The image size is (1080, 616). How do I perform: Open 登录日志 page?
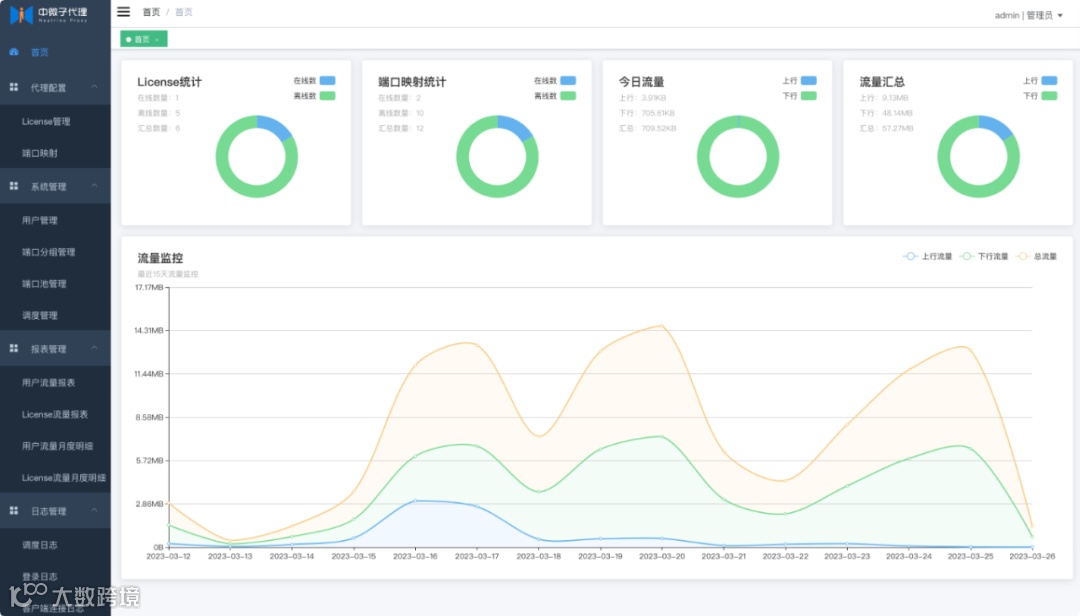(55, 577)
